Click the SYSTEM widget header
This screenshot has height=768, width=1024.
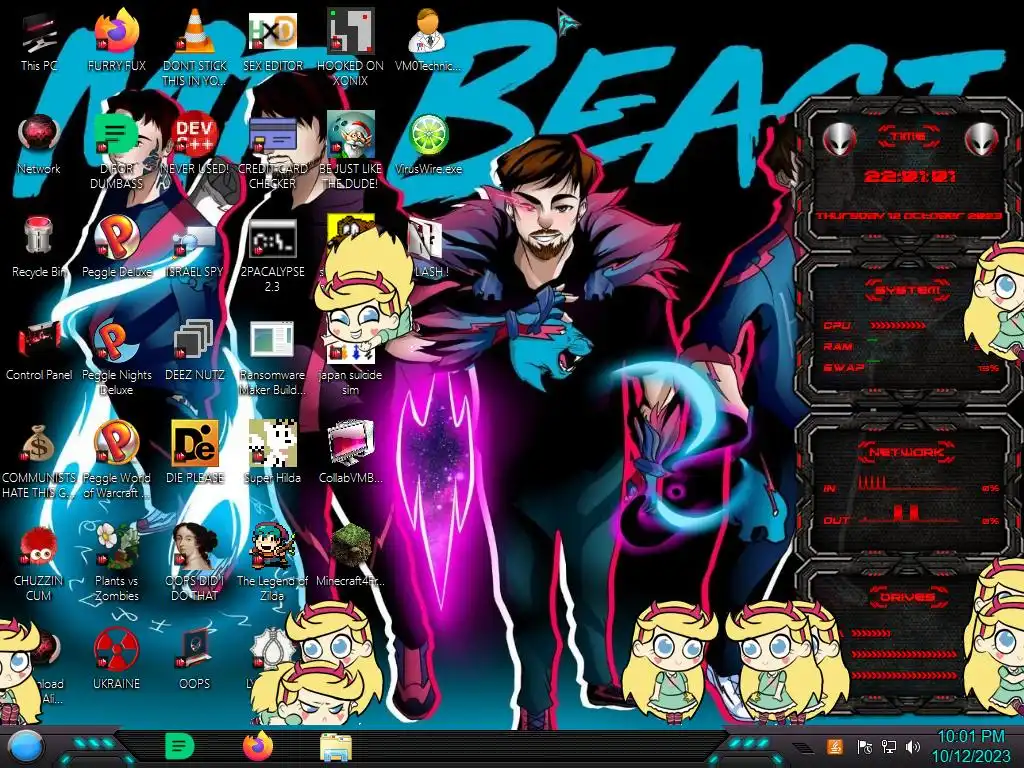[x=907, y=289]
